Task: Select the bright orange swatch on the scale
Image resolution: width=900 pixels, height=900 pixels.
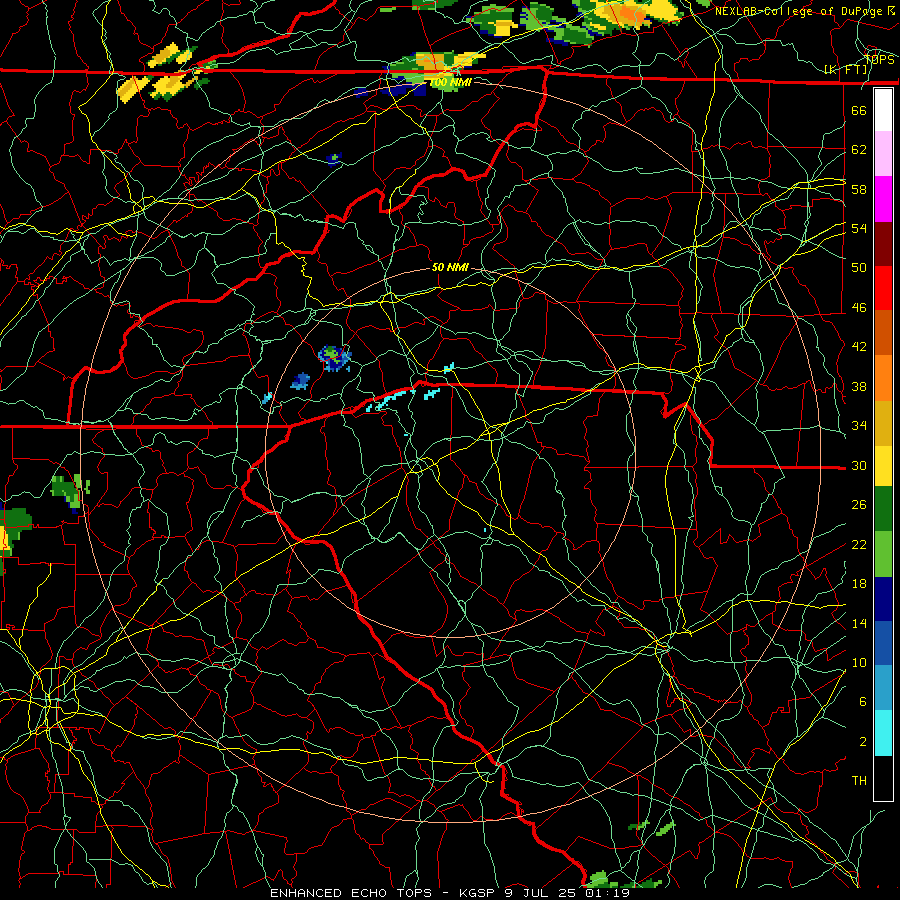Action: coord(883,378)
